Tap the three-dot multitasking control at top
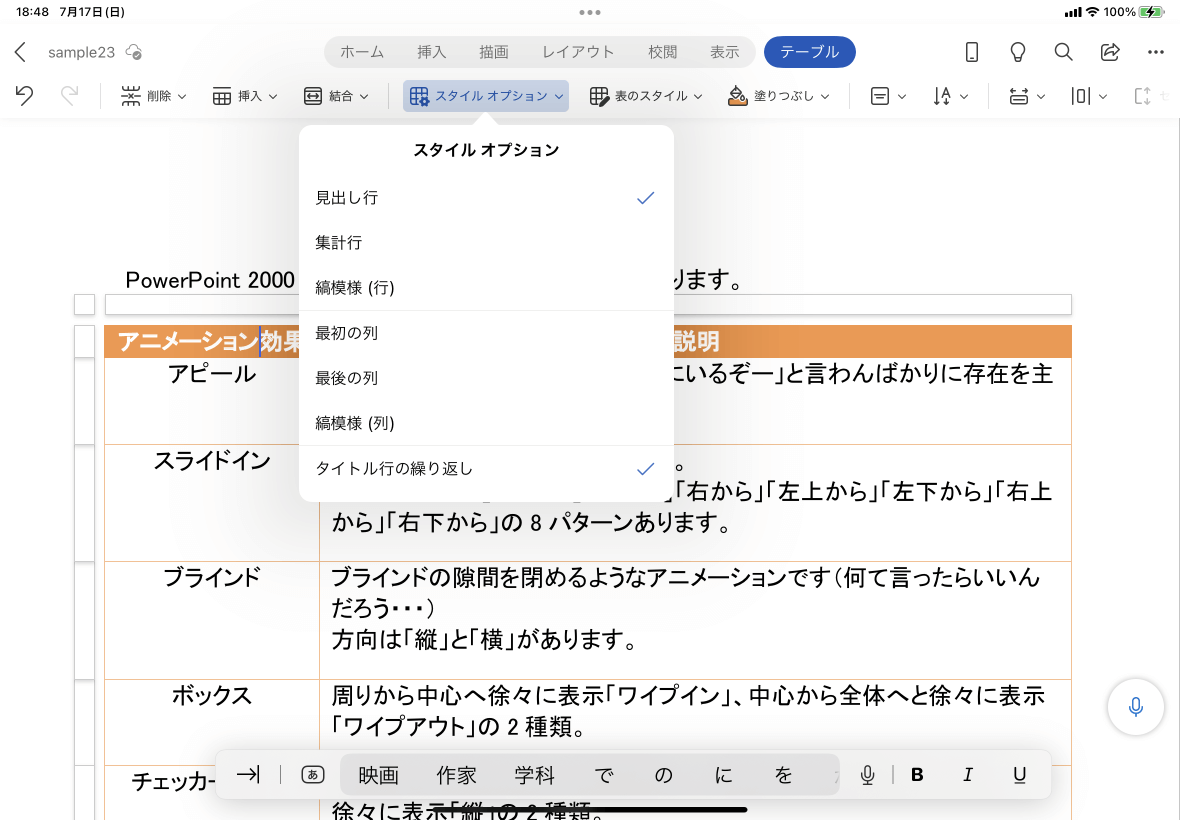 click(590, 12)
